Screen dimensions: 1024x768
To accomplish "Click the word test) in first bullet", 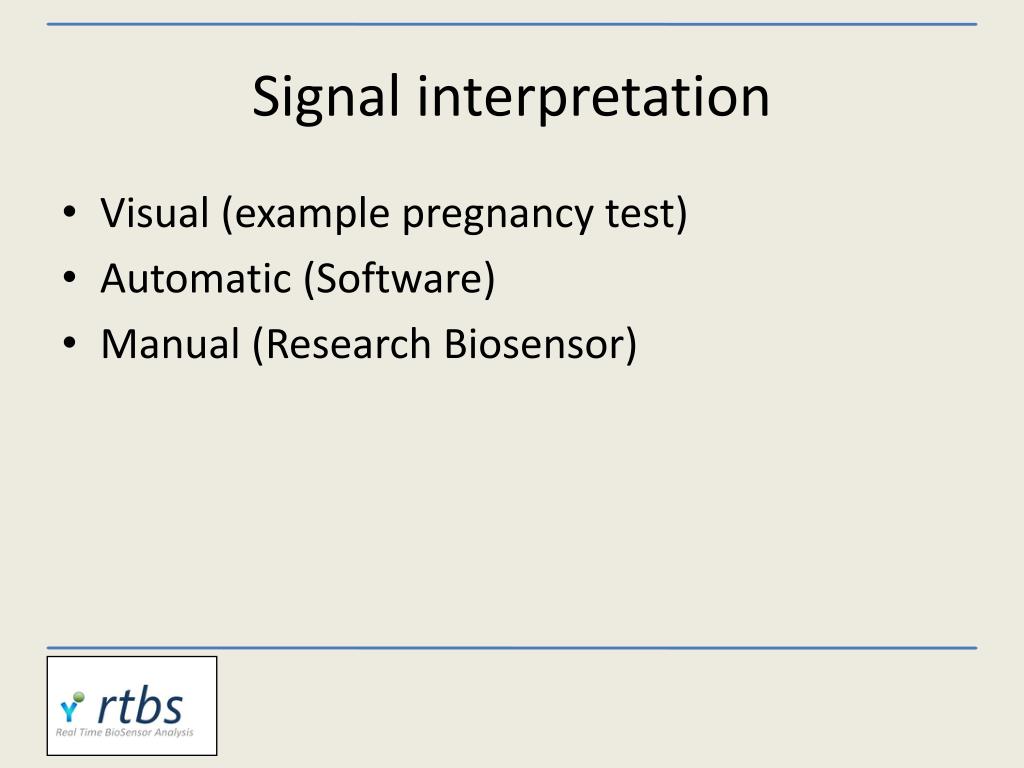I will 647,213.
